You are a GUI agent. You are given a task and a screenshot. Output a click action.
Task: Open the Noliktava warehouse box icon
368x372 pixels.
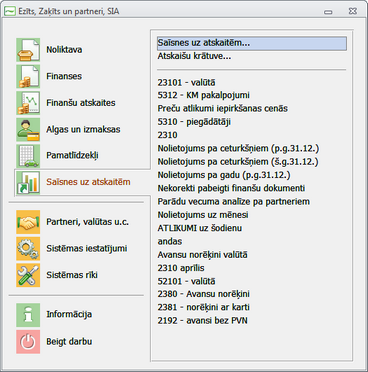point(28,50)
